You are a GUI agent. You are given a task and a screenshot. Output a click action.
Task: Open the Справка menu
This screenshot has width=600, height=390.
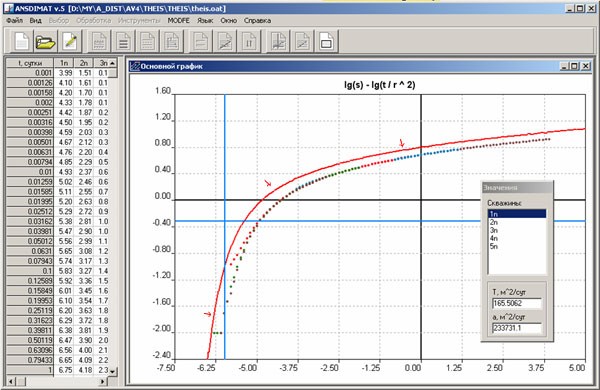point(257,20)
